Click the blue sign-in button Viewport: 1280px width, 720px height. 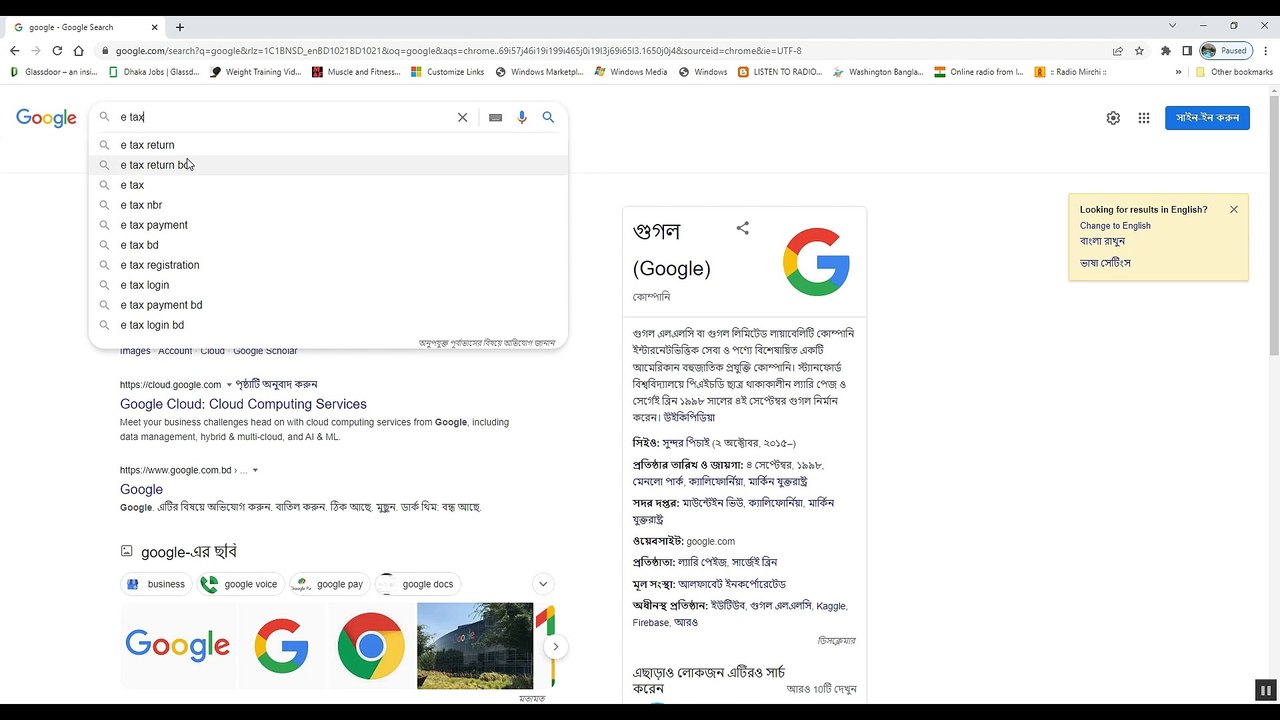click(x=1207, y=118)
